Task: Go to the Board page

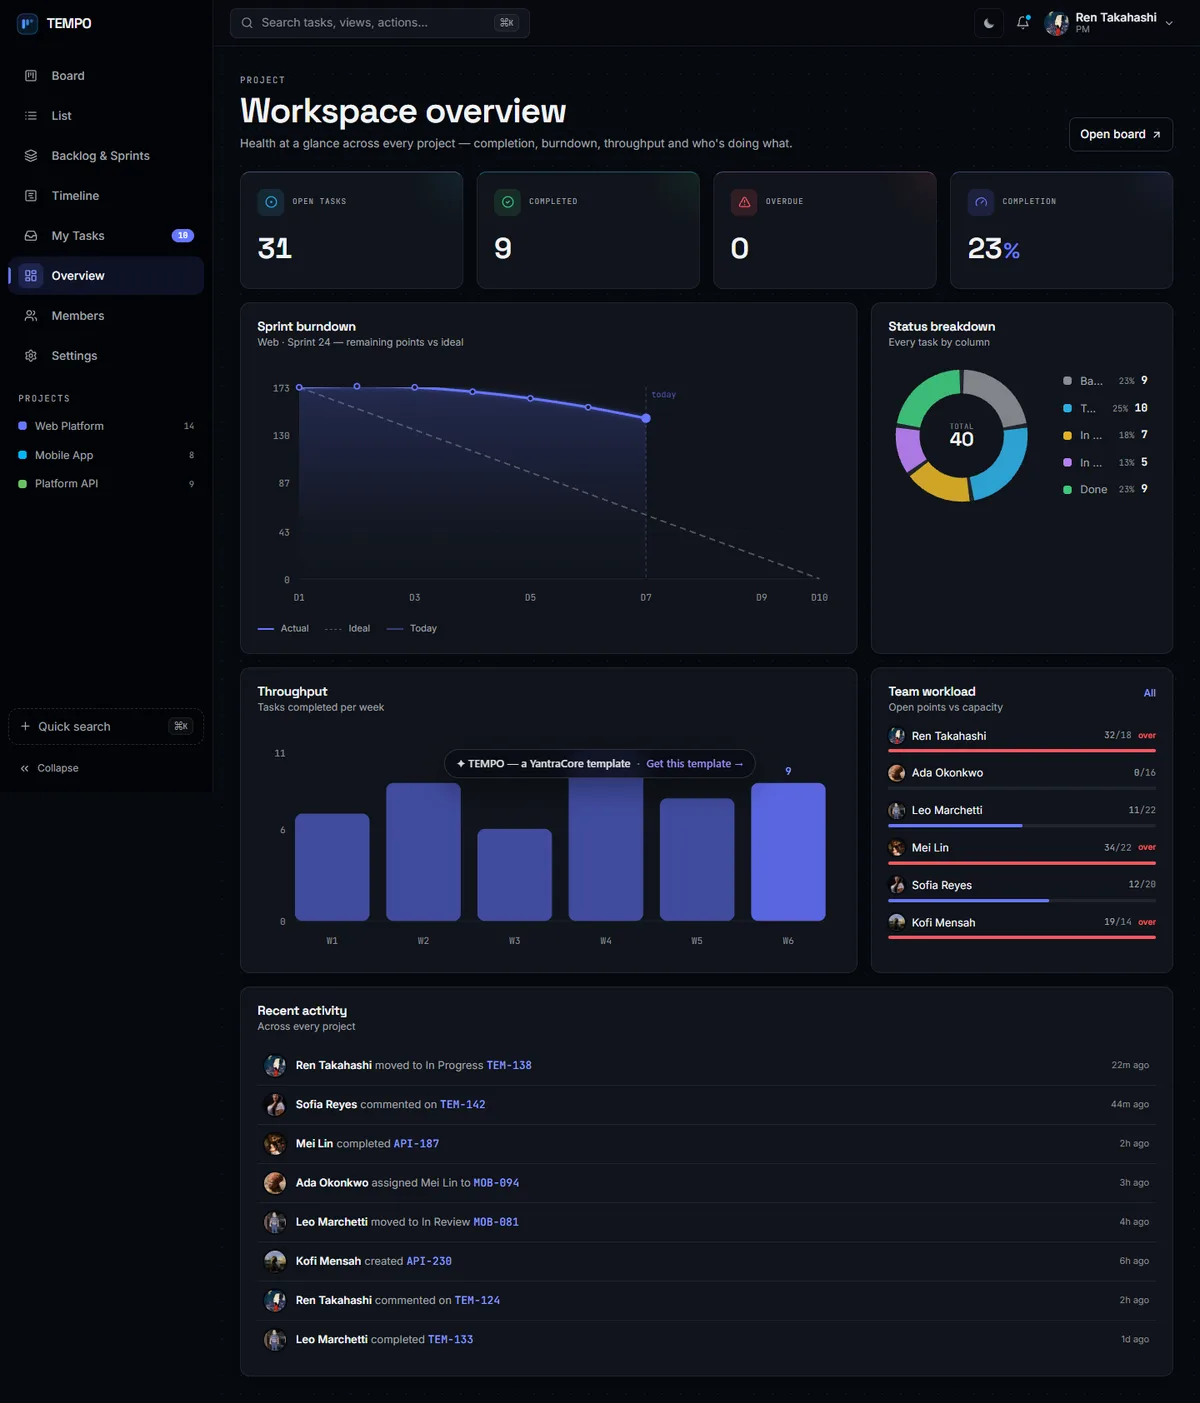Action: click(x=106, y=76)
